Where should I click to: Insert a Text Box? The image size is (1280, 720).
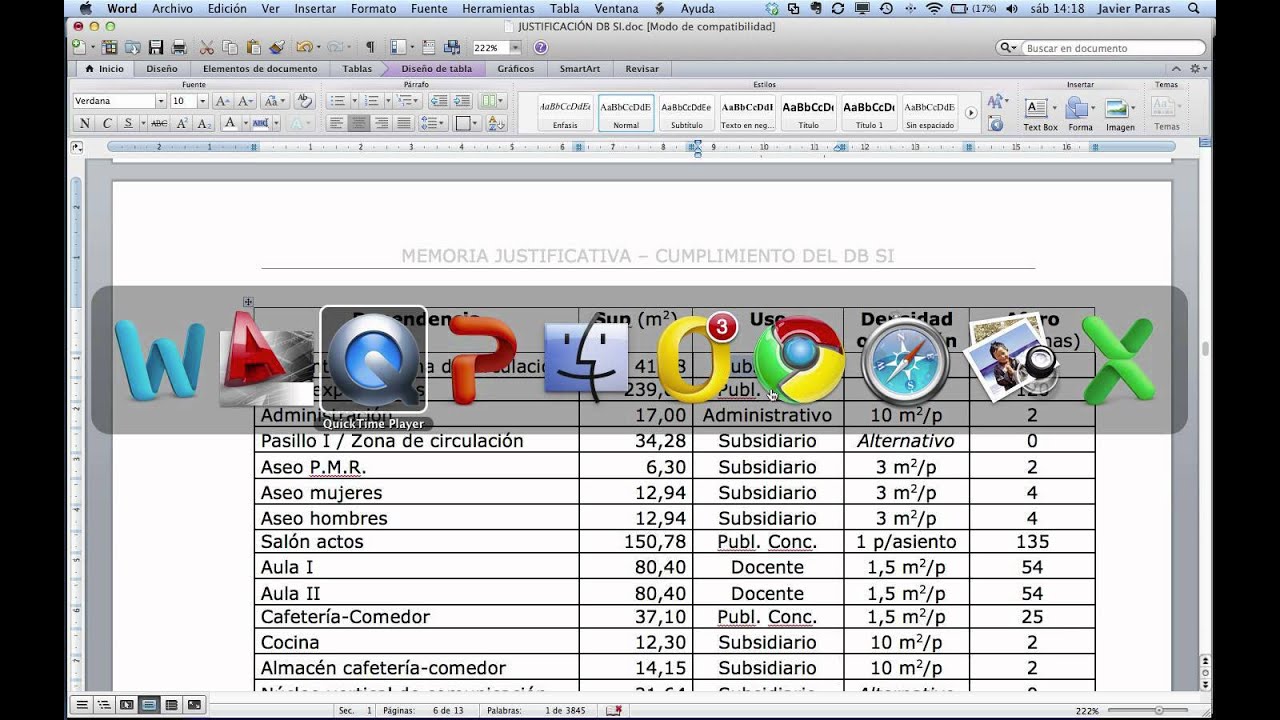tap(1040, 114)
